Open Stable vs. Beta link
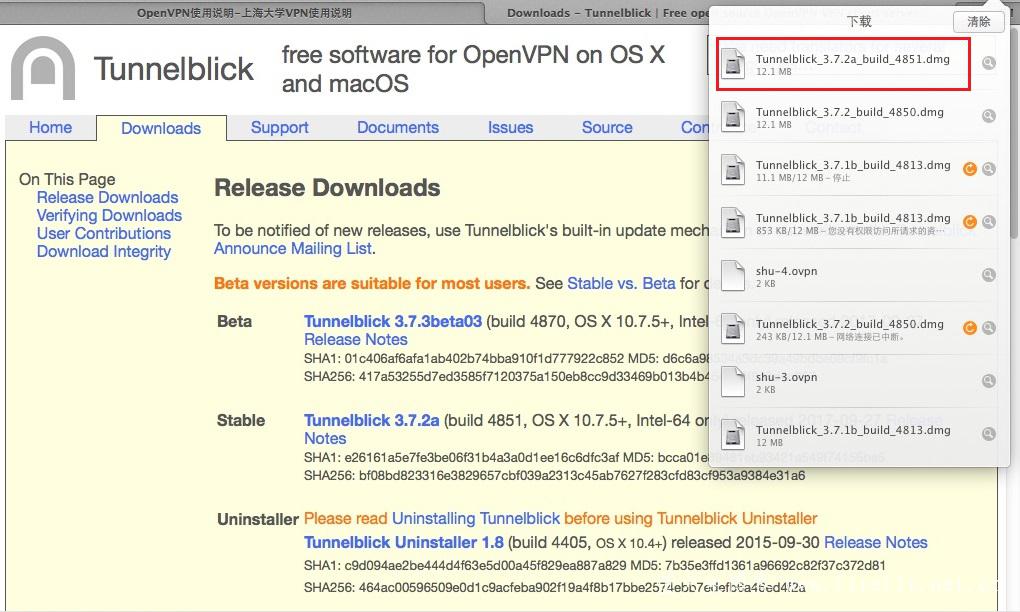The image size is (1020, 612). [621, 284]
